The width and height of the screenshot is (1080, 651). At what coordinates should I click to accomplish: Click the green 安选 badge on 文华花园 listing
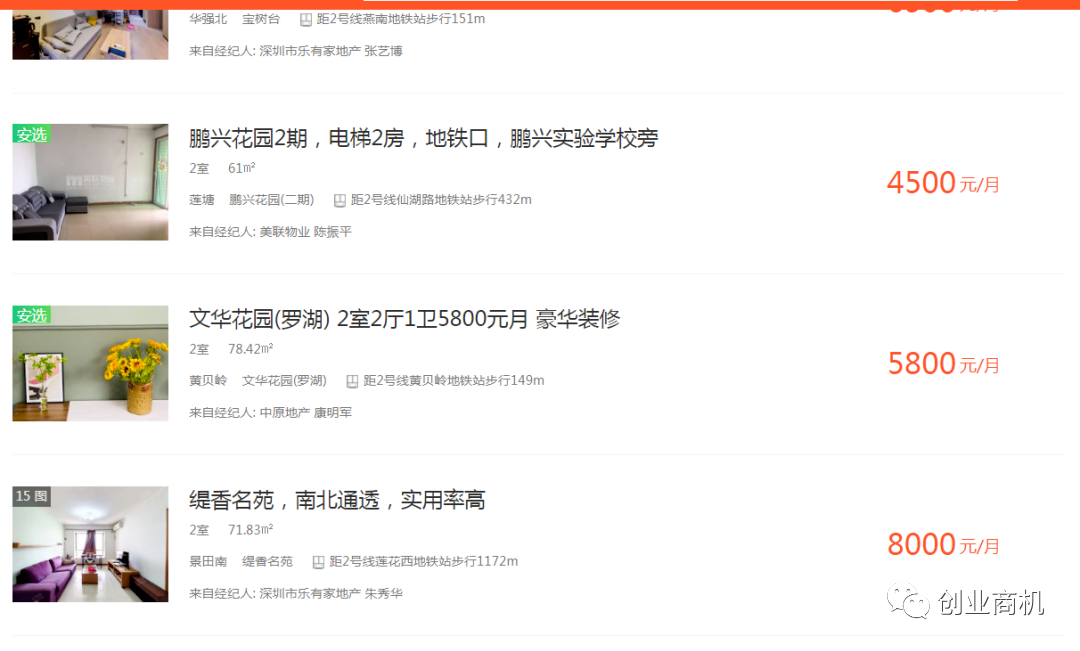(32, 315)
